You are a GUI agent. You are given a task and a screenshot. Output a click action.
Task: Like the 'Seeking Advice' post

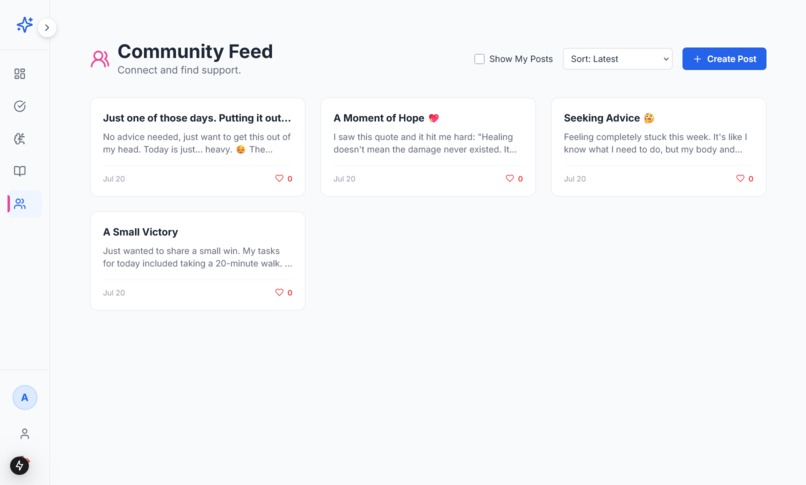[x=744, y=178]
